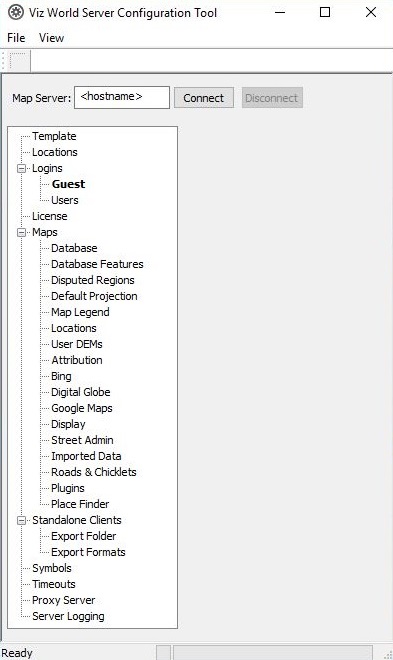This screenshot has width=393, height=660.
Task: Open Database Features settings
Action: tap(97, 264)
